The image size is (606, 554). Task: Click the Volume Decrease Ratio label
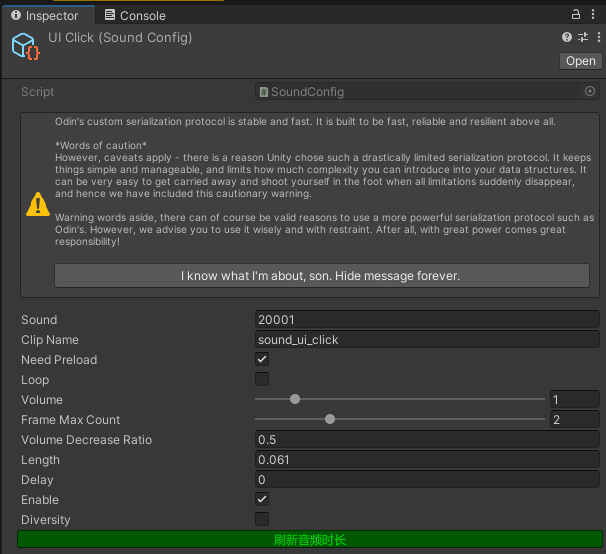click(x=86, y=440)
